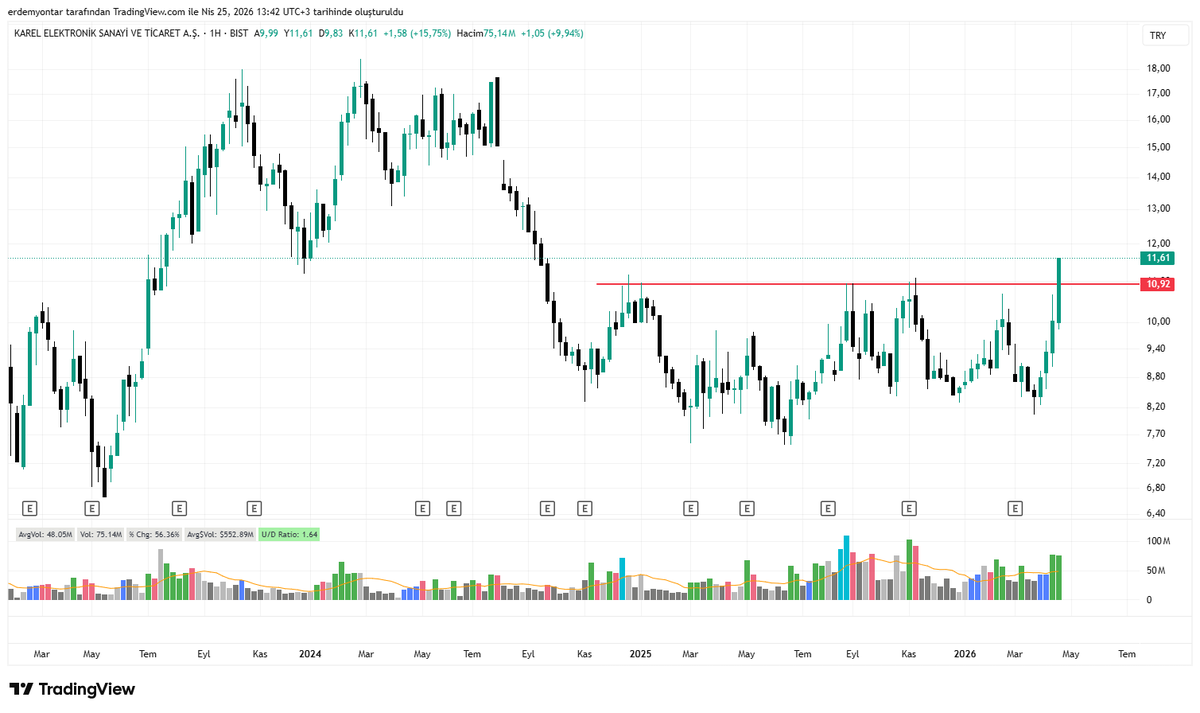Click the 2024 label on time axis
The width and height of the screenshot is (1200, 713).
pyautogui.click(x=310, y=654)
